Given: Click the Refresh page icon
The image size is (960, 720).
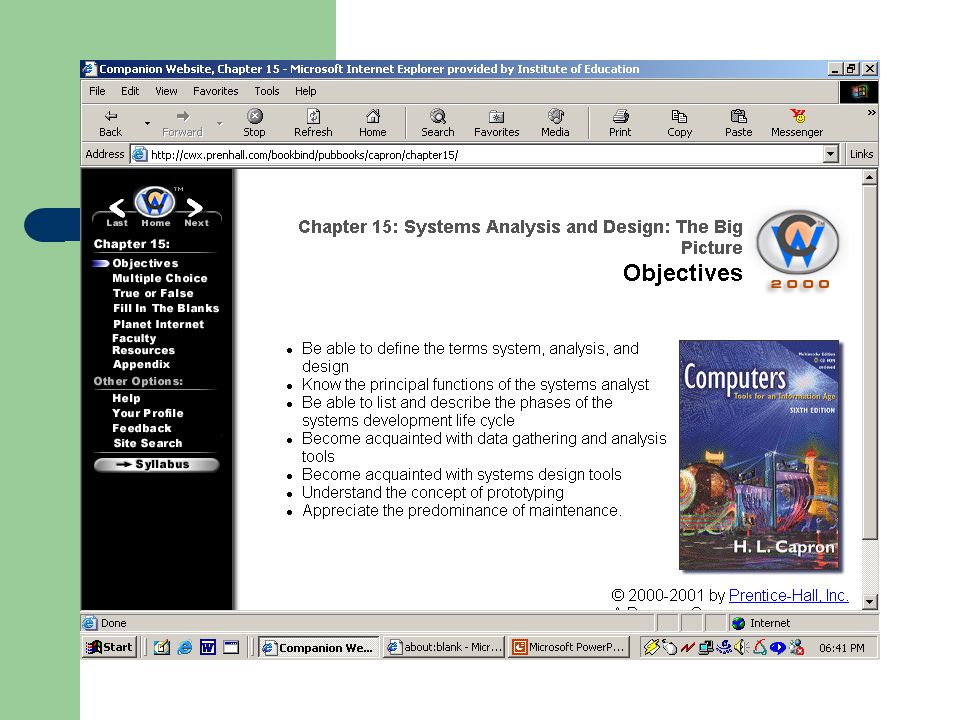Looking at the screenshot, I should pyautogui.click(x=313, y=116).
